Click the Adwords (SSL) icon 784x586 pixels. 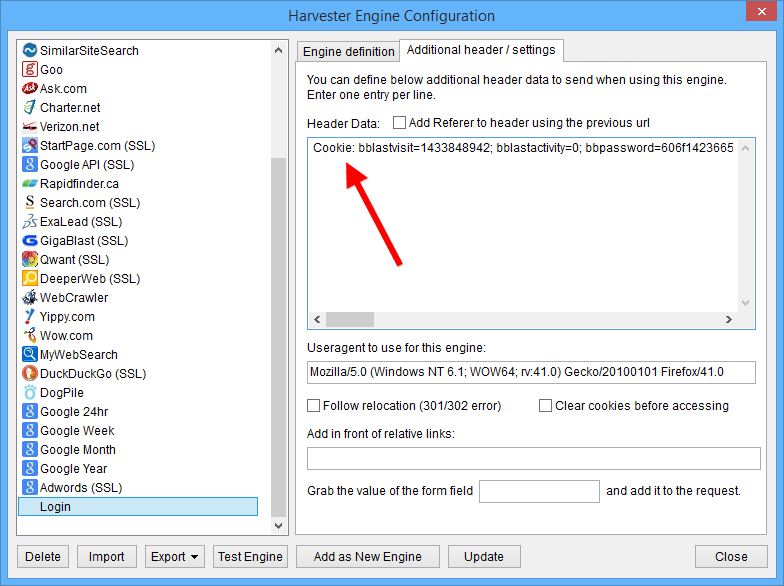[x=30, y=487]
